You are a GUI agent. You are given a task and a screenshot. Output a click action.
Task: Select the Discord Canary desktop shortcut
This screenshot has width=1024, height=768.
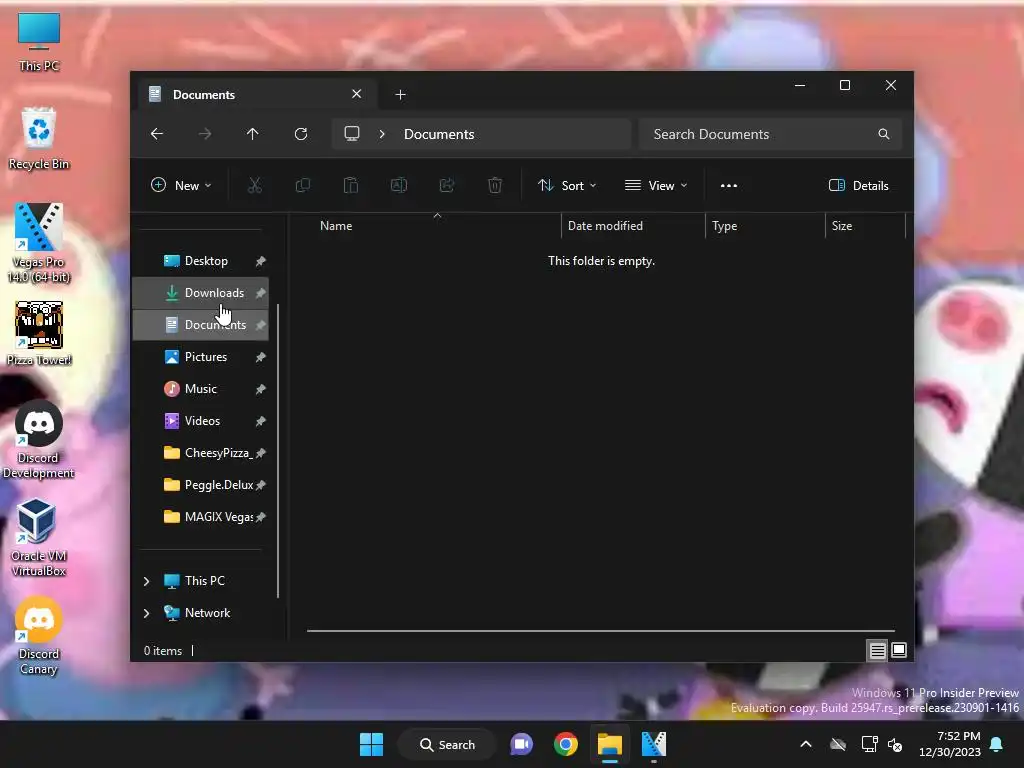click(39, 635)
